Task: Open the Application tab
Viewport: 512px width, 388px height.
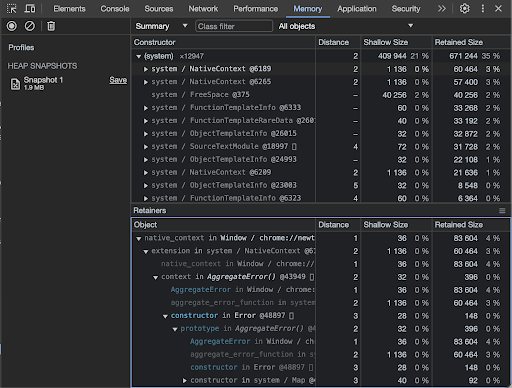Action: (x=357, y=9)
